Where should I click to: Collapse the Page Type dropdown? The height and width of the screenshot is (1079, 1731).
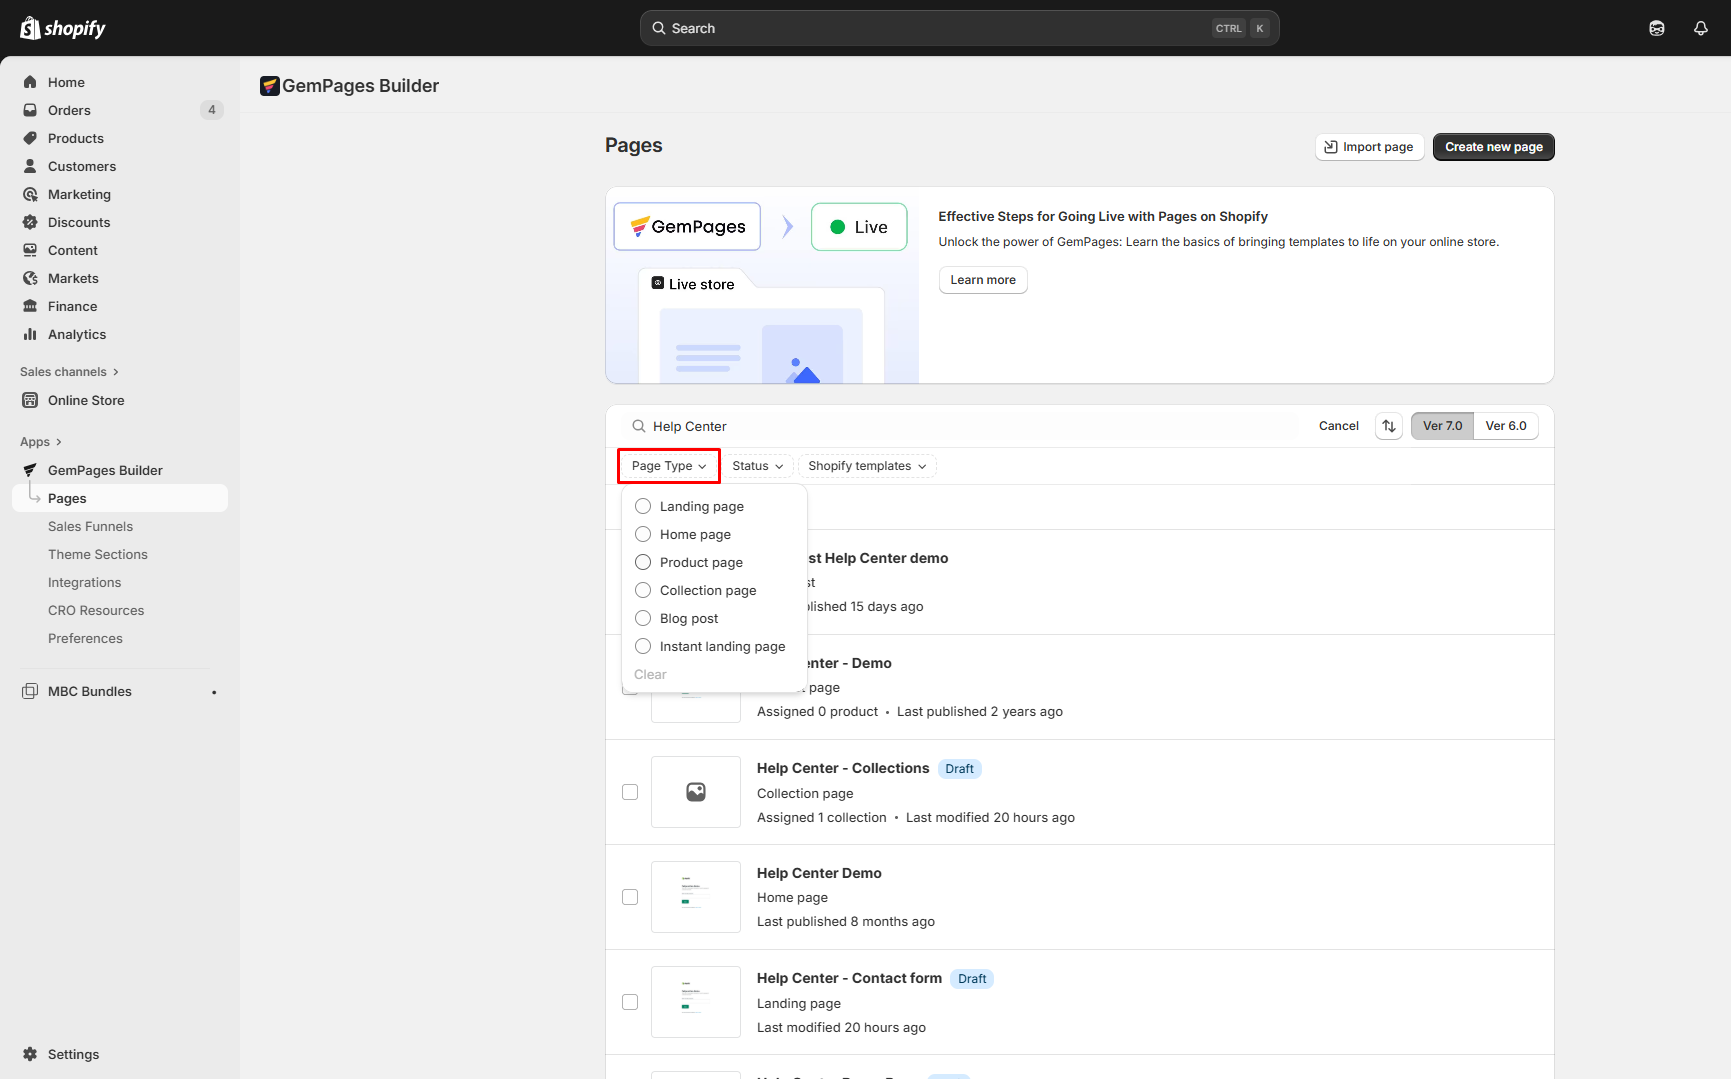tap(668, 466)
